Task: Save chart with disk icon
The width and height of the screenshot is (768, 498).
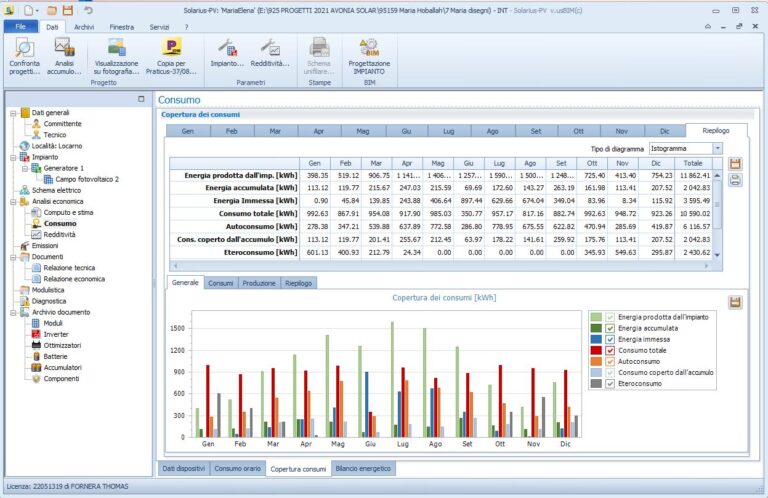Action: click(735, 302)
